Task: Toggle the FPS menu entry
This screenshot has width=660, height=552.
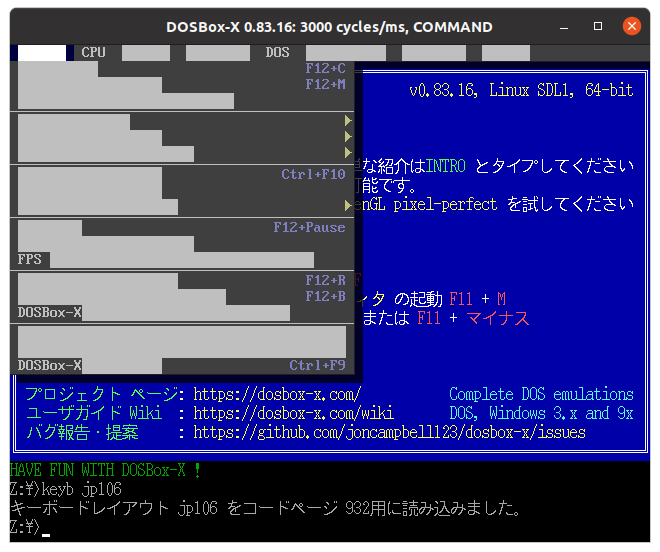Action: tap(182, 259)
